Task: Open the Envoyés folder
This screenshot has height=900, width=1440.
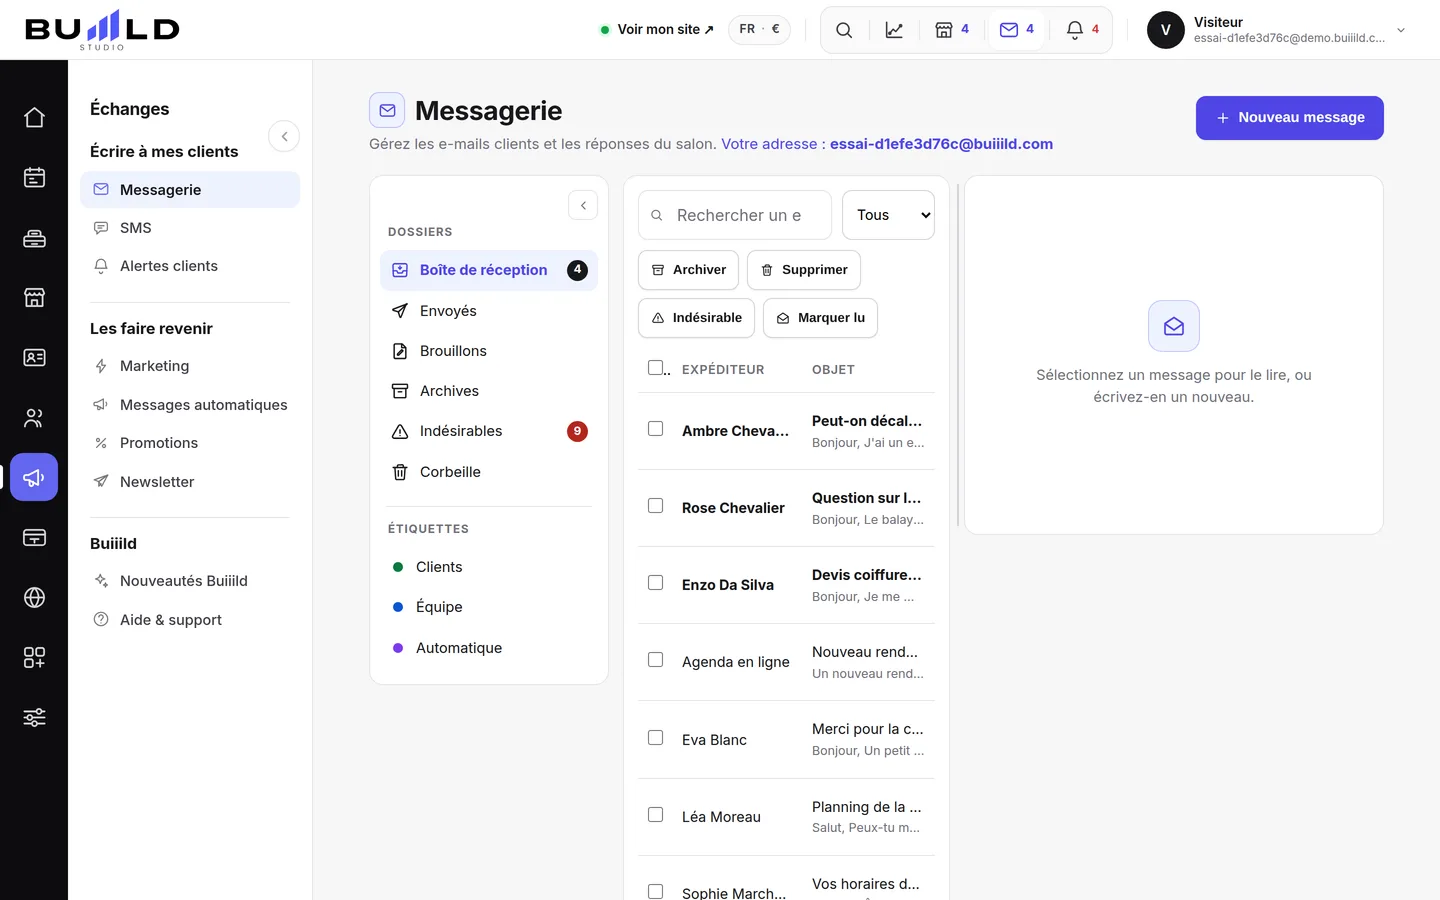Action: pyautogui.click(x=489, y=311)
